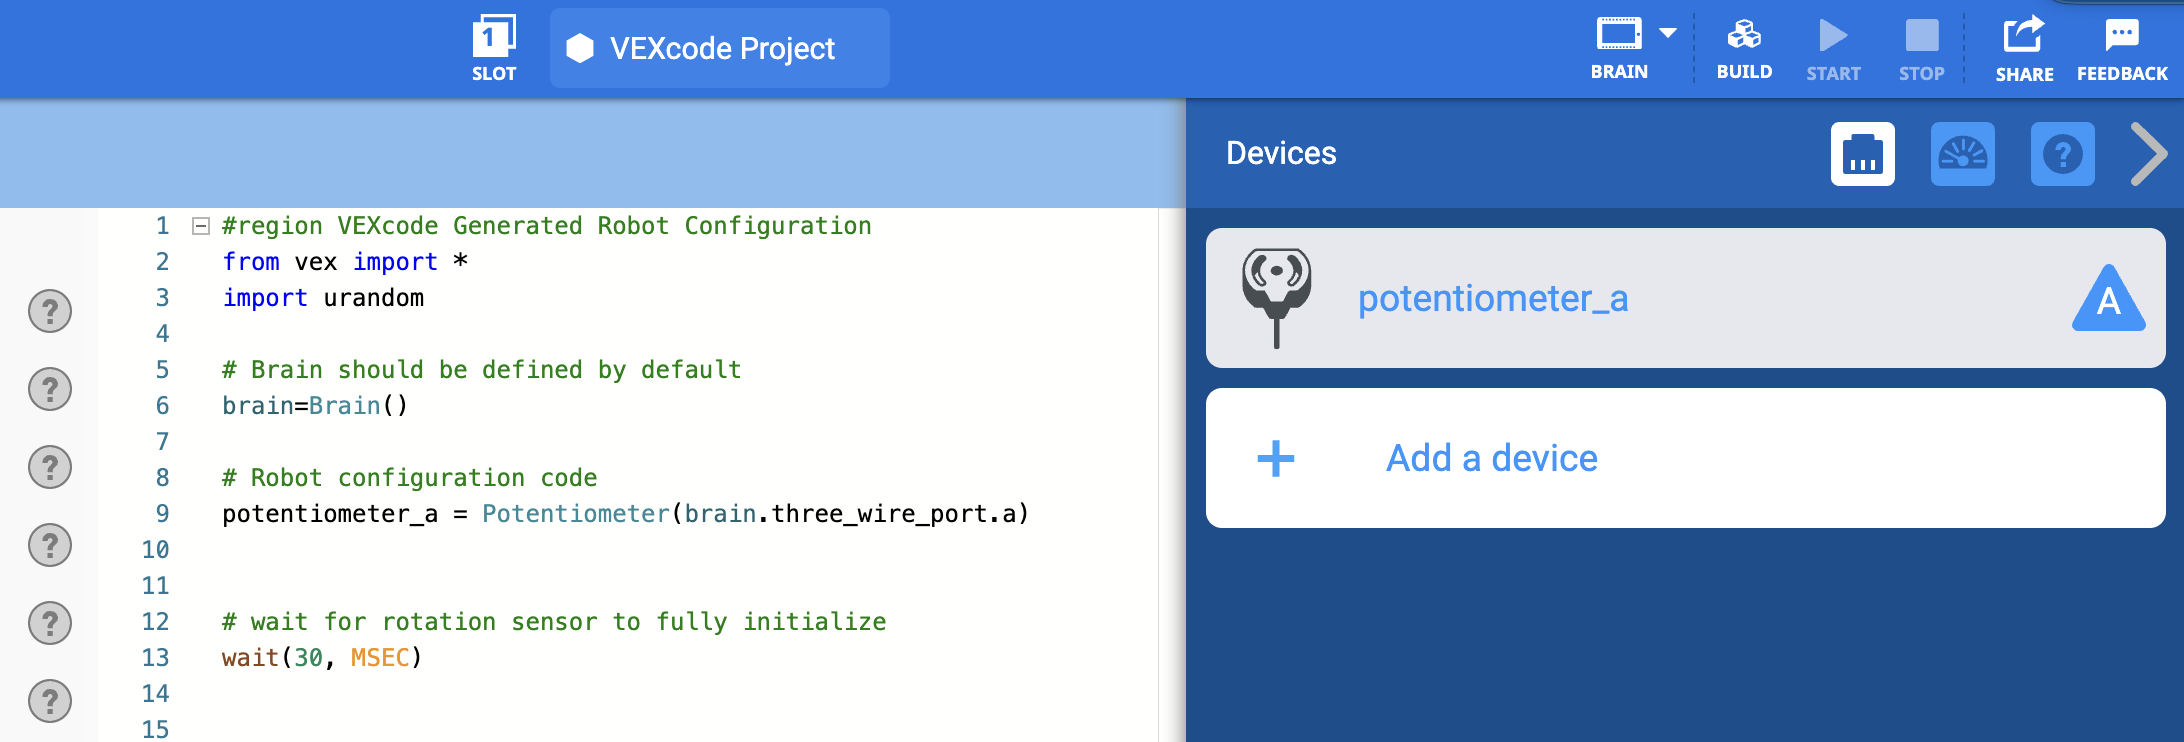
Task: Click the 'from vex import *' code line
Action: click(x=345, y=262)
